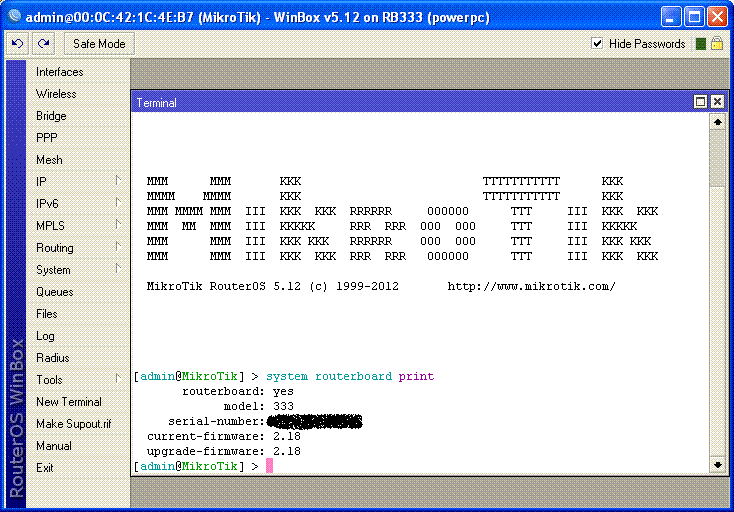734x512 pixels.
Task: Open the PPP menu
Action: click(x=47, y=138)
